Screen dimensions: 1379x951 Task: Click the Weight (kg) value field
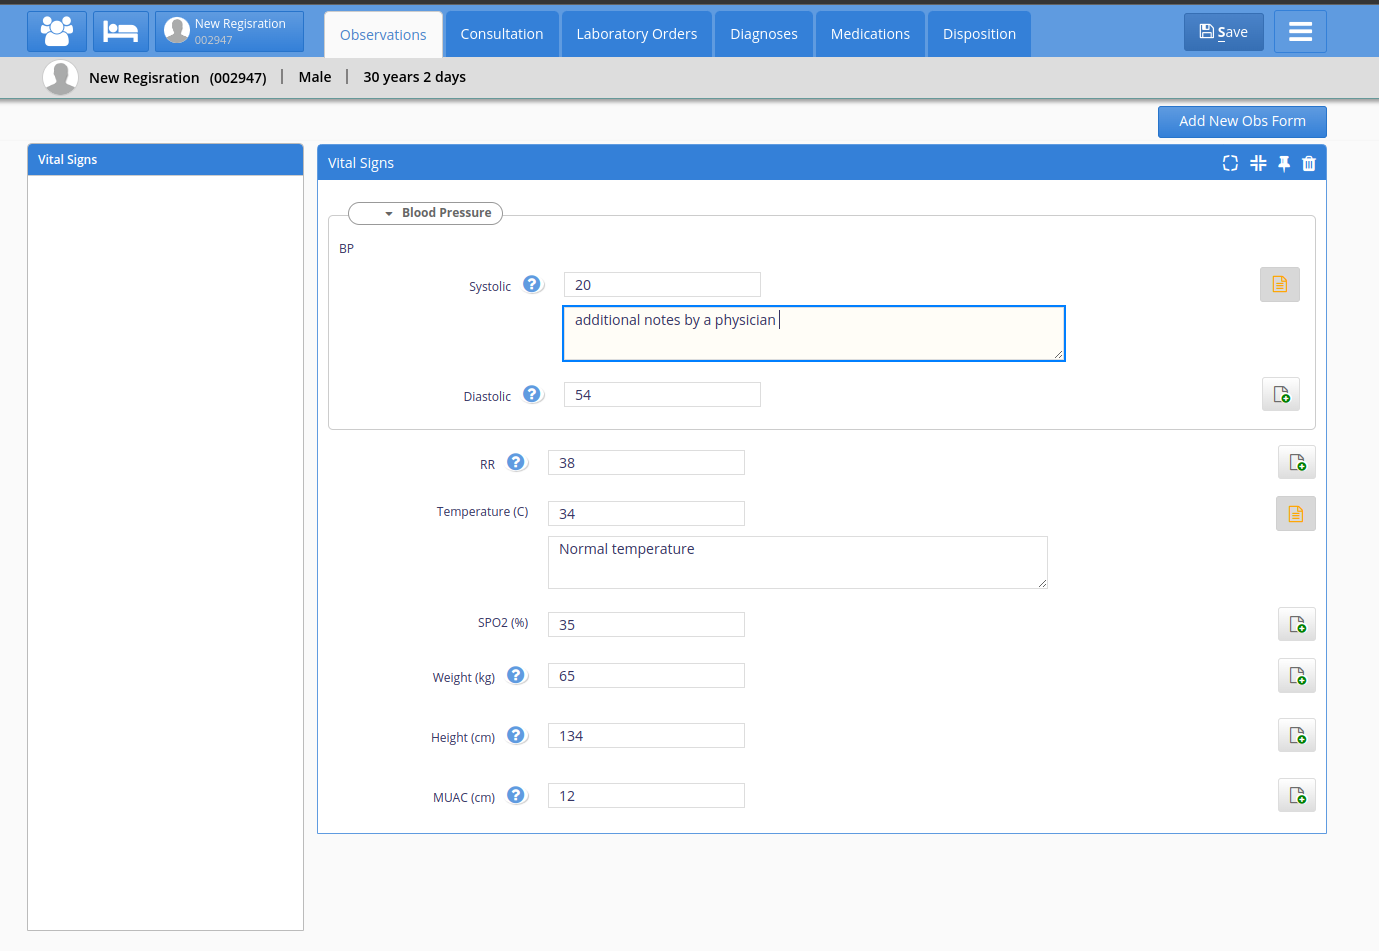tap(646, 676)
